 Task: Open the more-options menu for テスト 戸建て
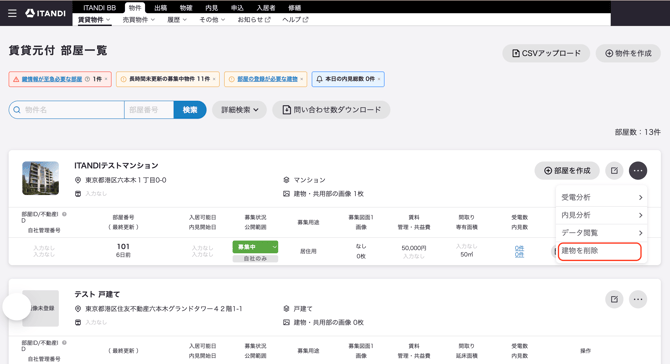pyautogui.click(x=638, y=299)
